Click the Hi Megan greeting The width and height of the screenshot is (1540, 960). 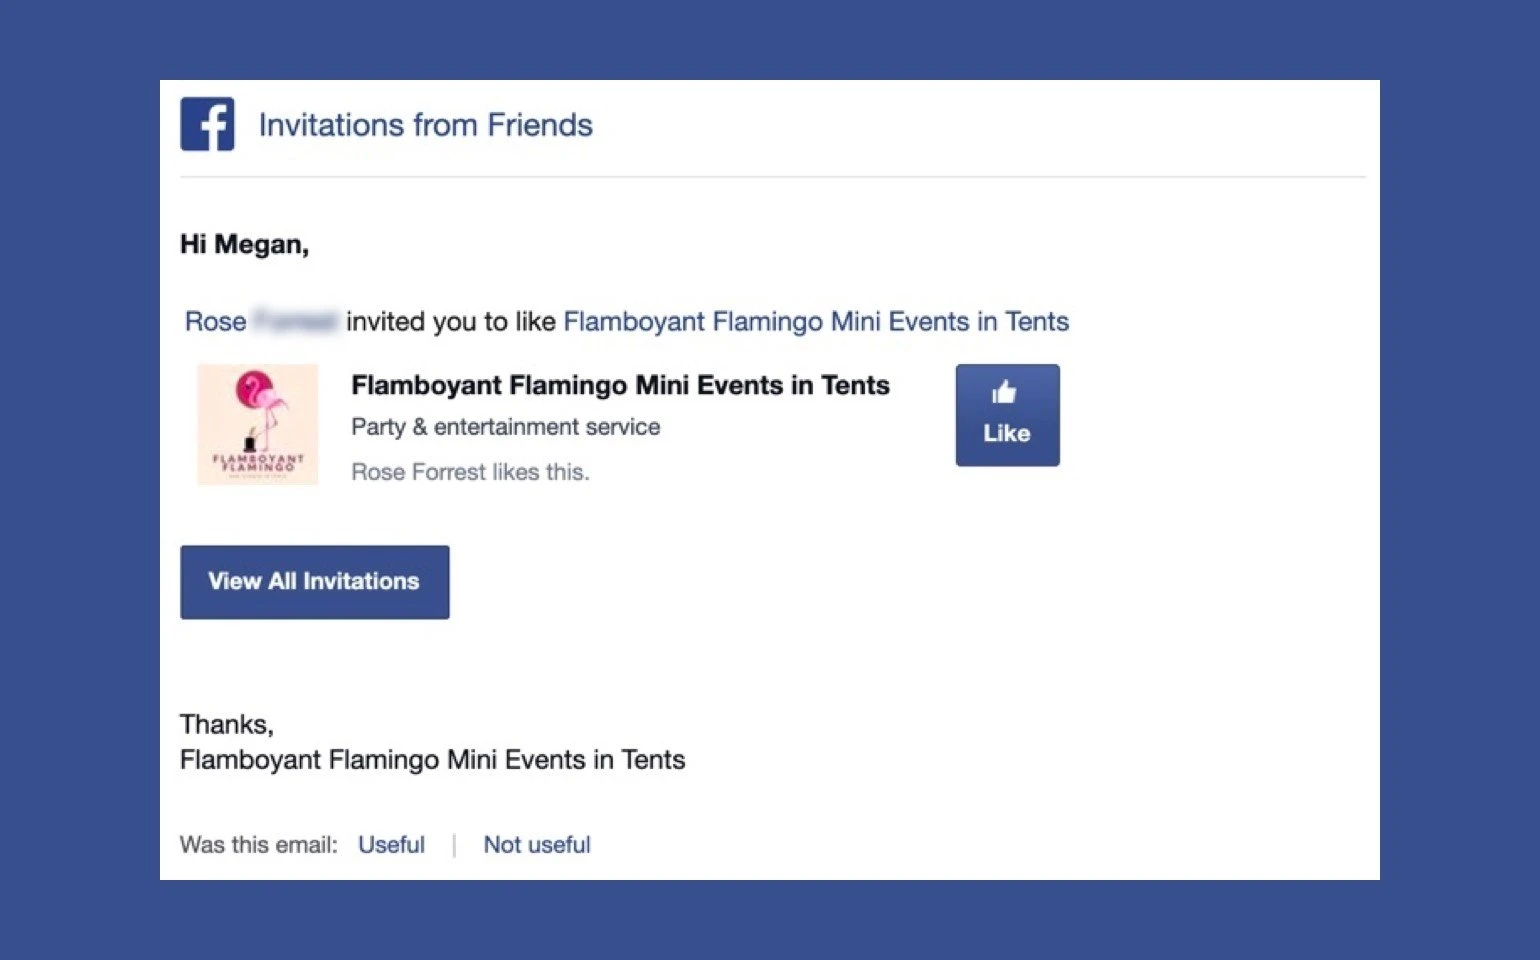[244, 245]
